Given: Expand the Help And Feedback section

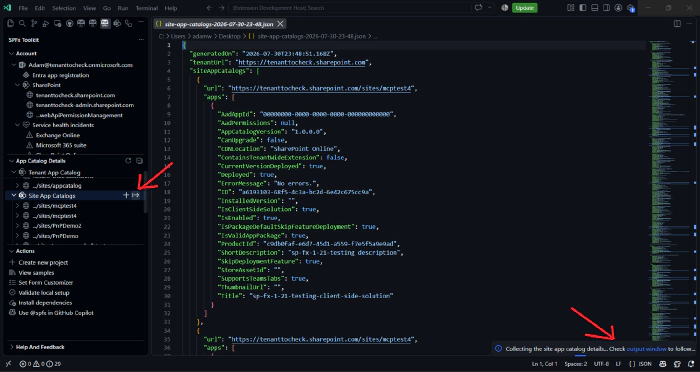Looking at the screenshot, I should (x=11, y=347).
